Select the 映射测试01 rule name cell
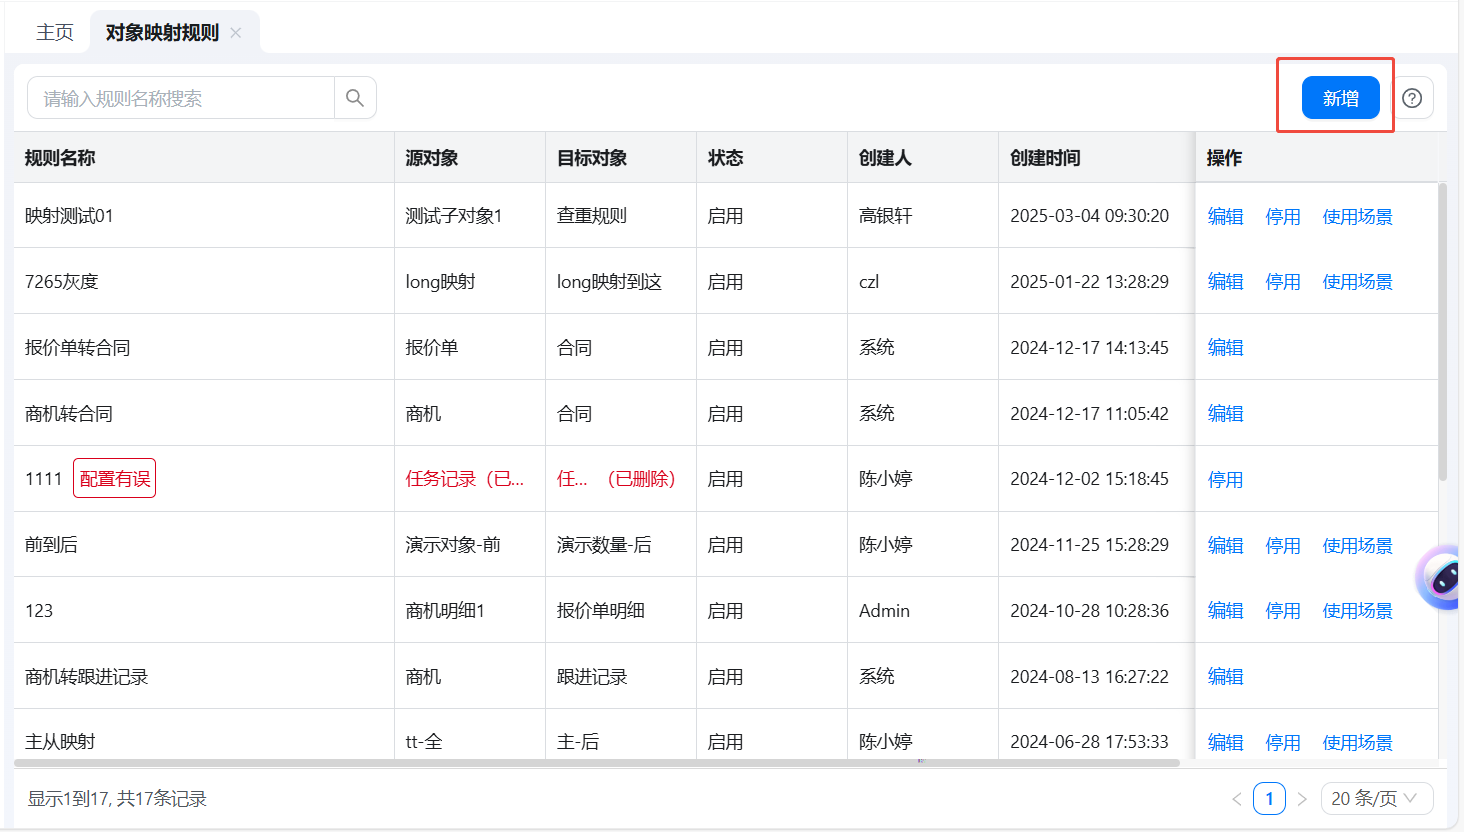This screenshot has height=832, width=1464. [204, 216]
